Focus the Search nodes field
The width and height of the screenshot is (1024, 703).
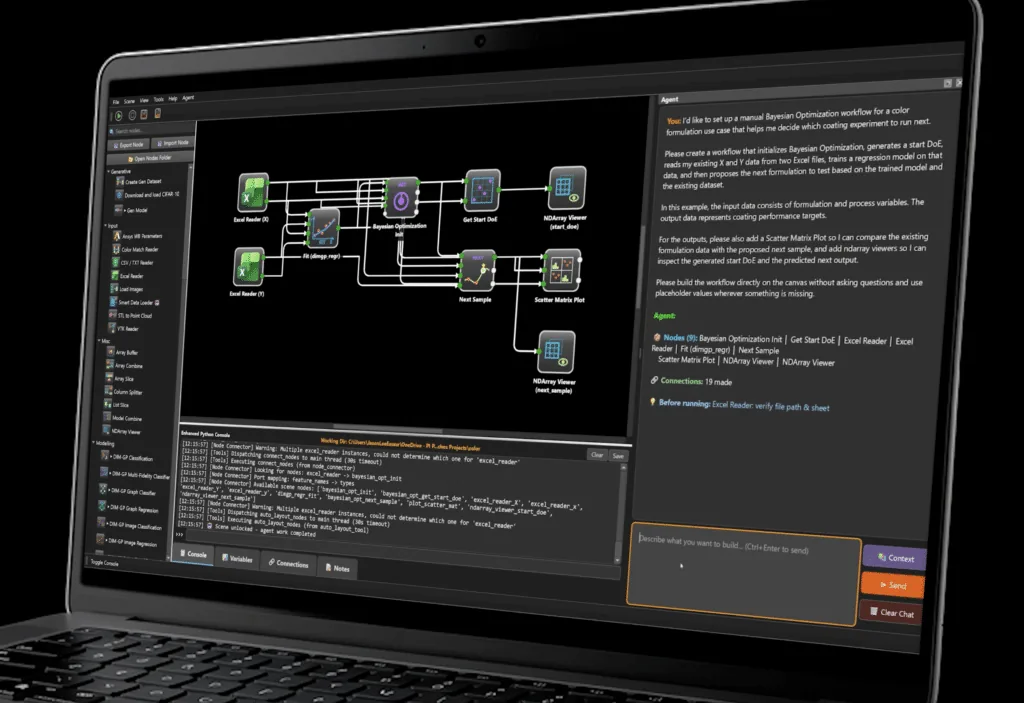tap(152, 131)
